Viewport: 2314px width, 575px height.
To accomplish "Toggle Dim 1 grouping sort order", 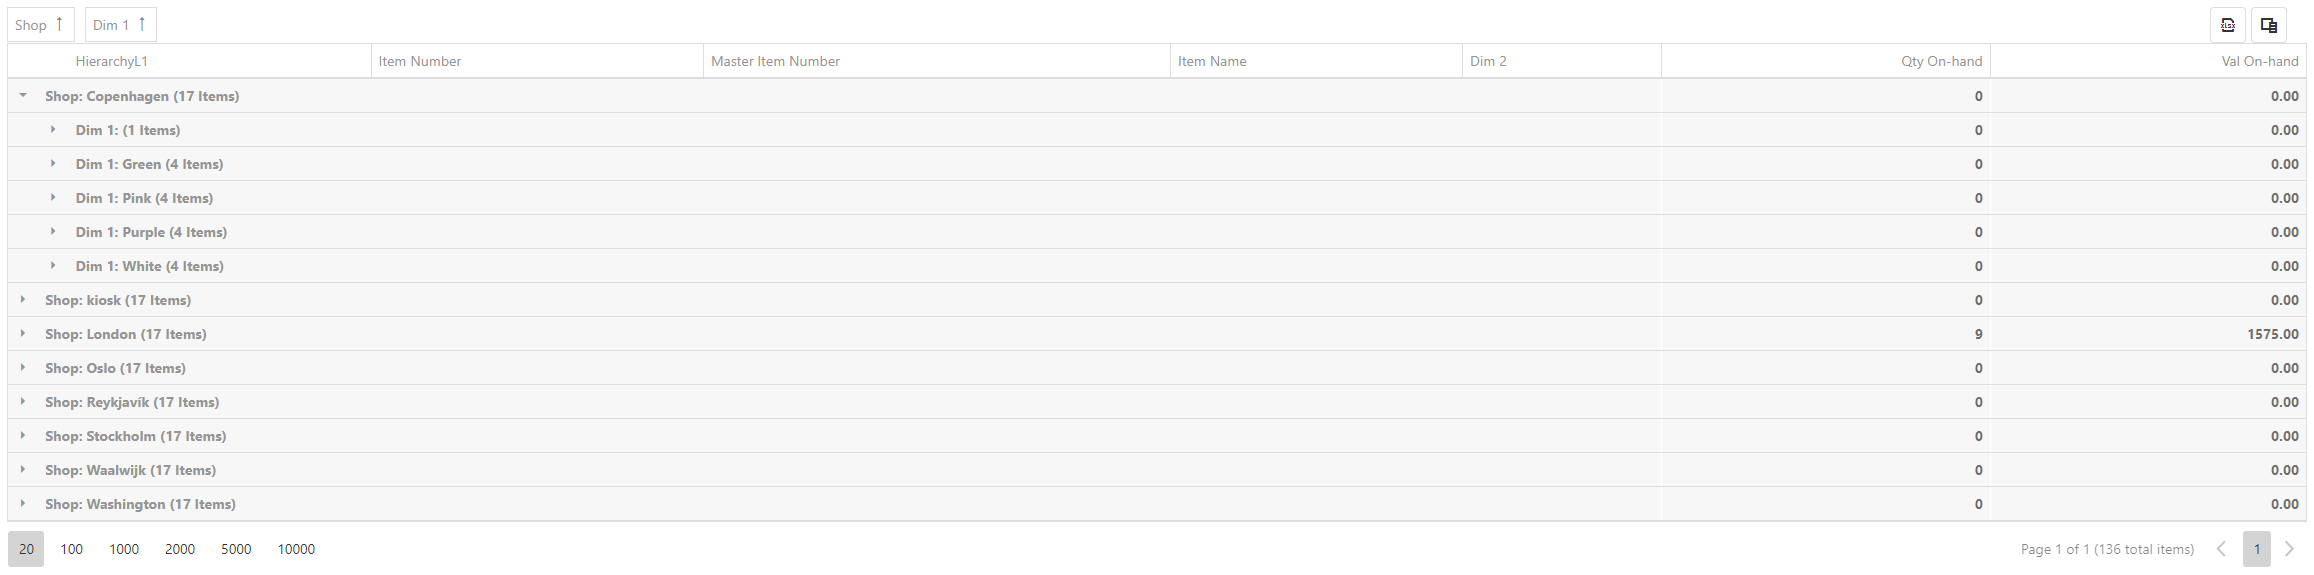I will [121, 25].
